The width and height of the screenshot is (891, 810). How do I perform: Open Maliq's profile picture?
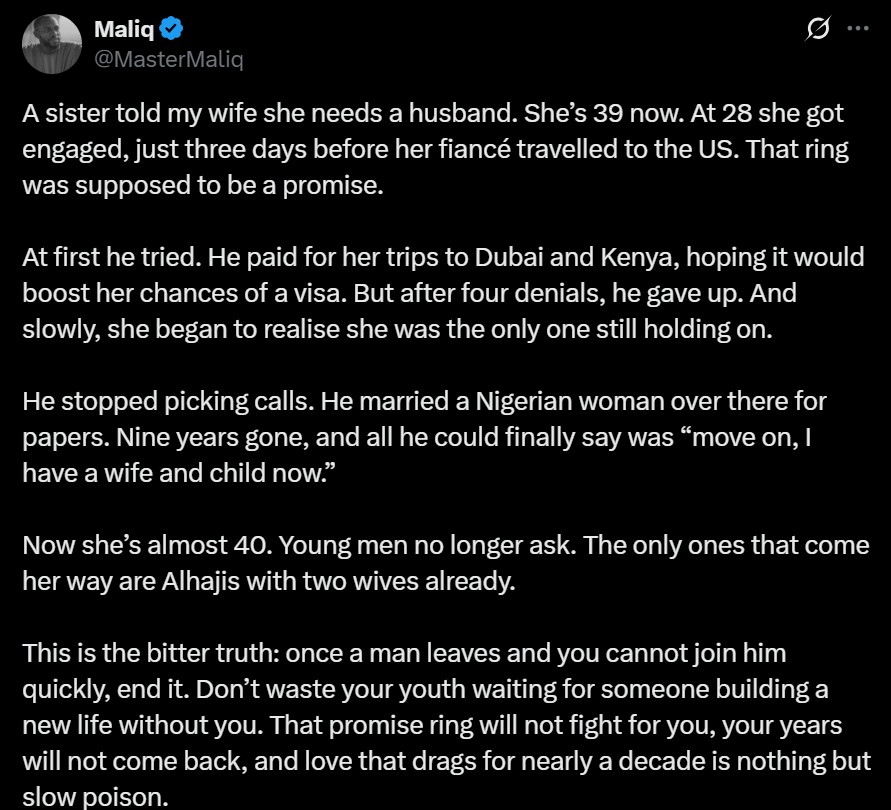(x=51, y=43)
